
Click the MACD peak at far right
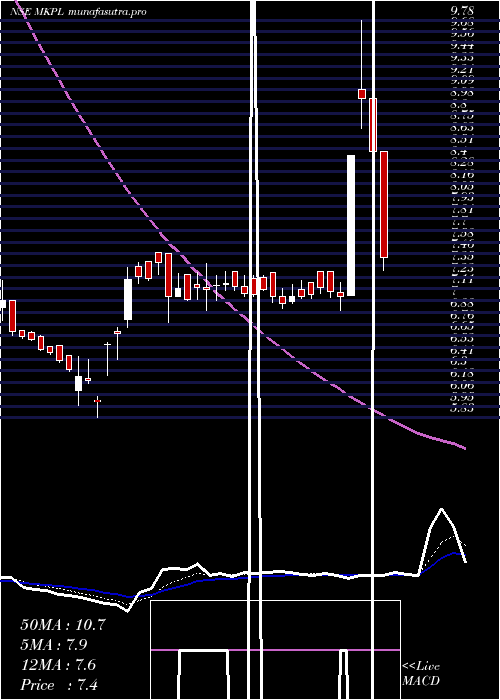[442, 509]
